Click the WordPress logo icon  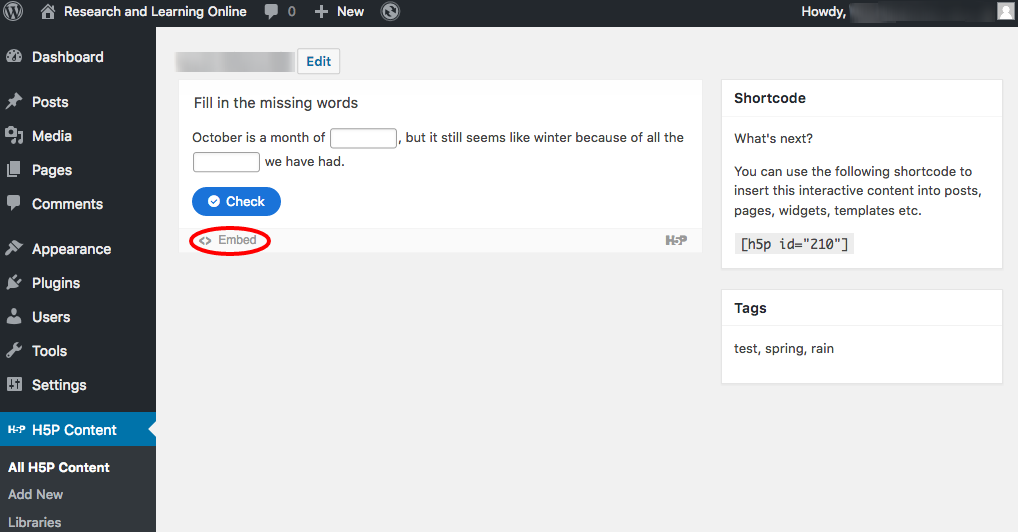pos(14,11)
